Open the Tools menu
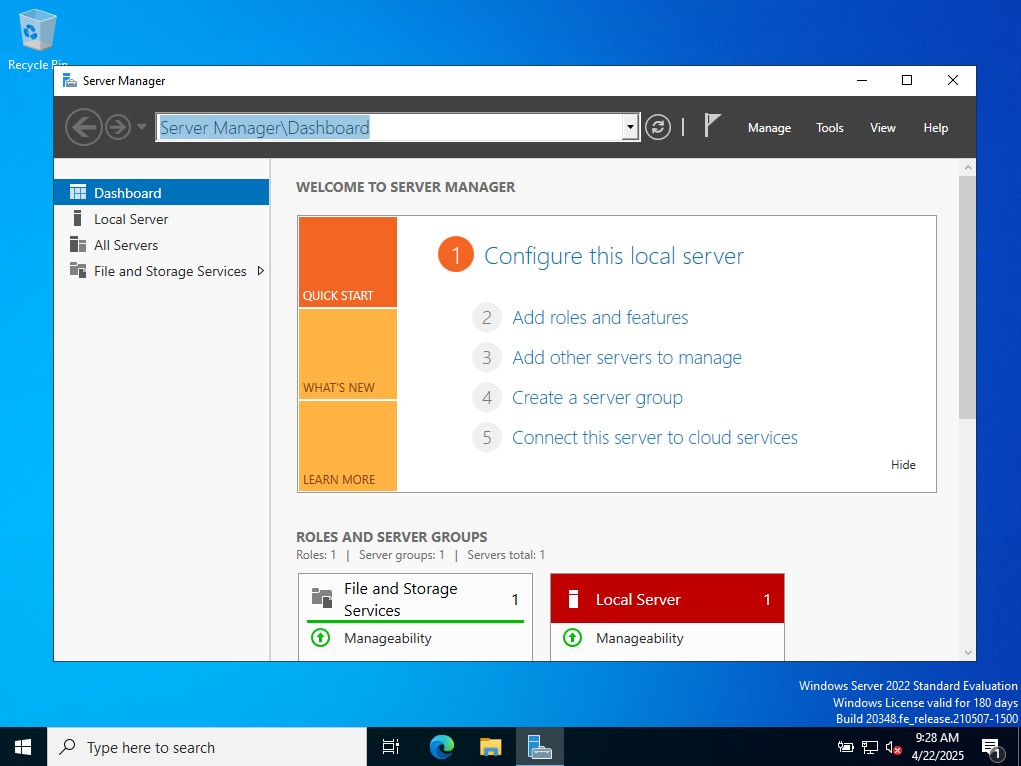The height and width of the screenshot is (766, 1021). tap(830, 128)
